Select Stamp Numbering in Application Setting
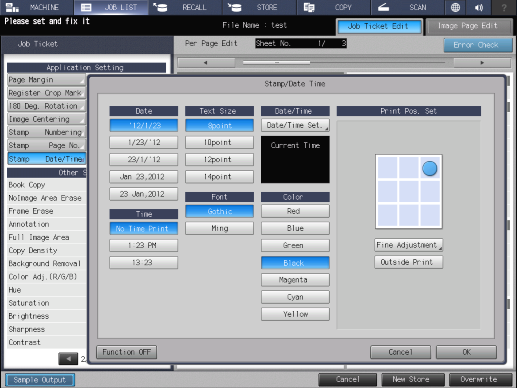This screenshot has height=388, width=517. pos(46,132)
